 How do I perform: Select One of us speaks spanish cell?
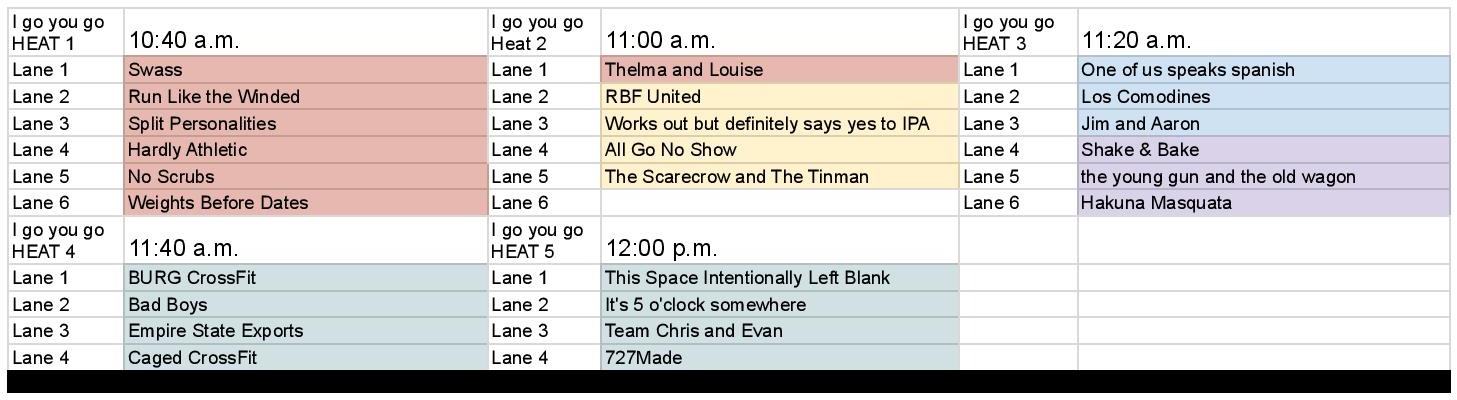[x=1263, y=70]
